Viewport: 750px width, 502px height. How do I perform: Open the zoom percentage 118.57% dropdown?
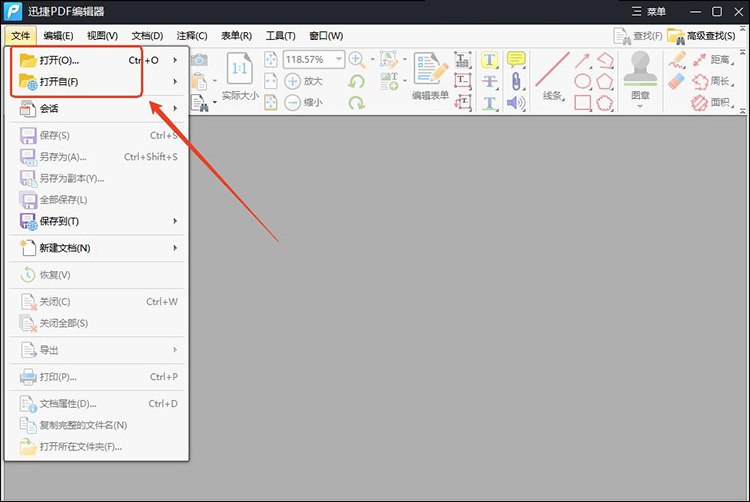point(339,59)
